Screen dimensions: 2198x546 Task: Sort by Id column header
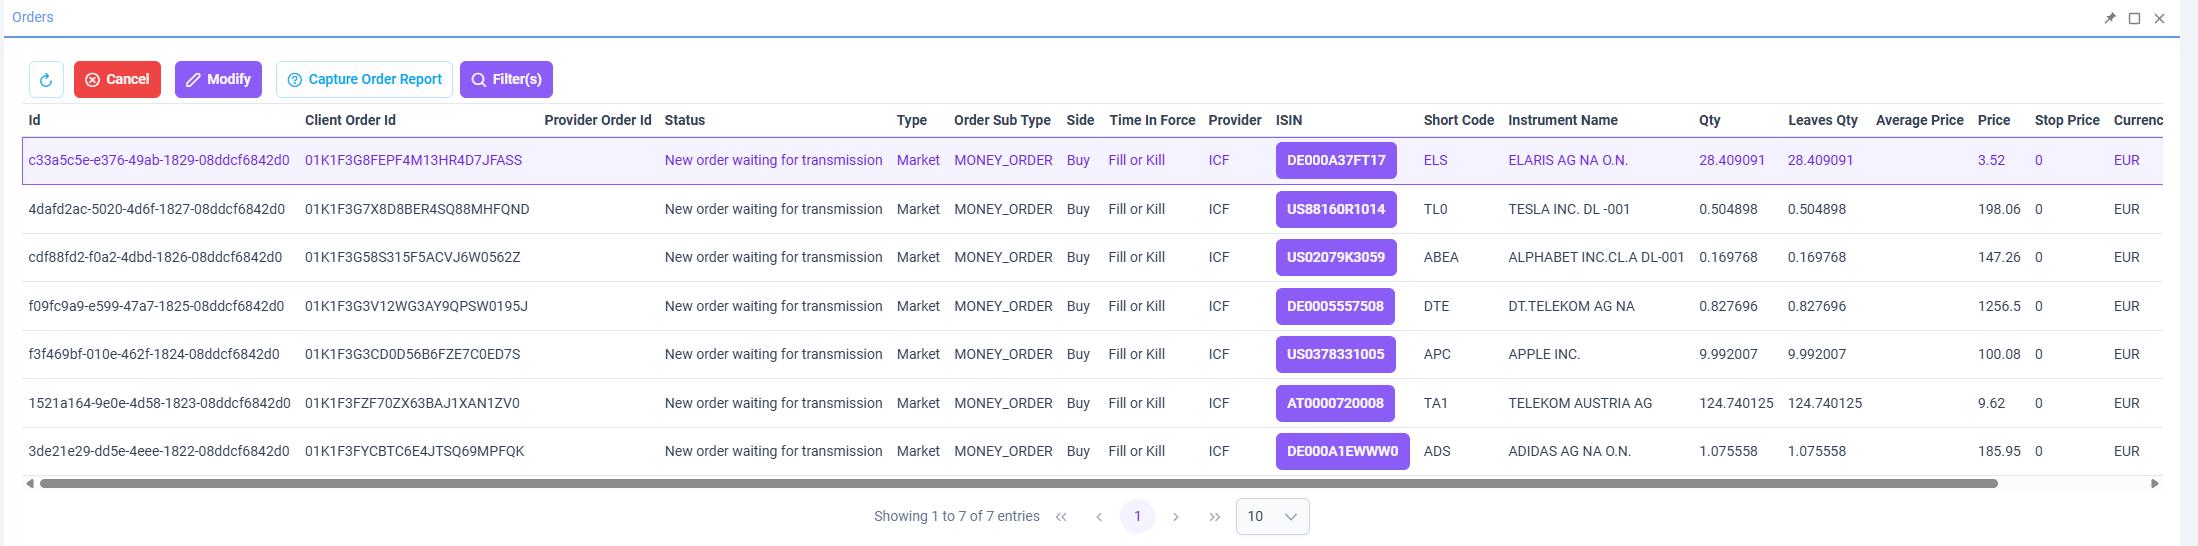click(x=34, y=120)
